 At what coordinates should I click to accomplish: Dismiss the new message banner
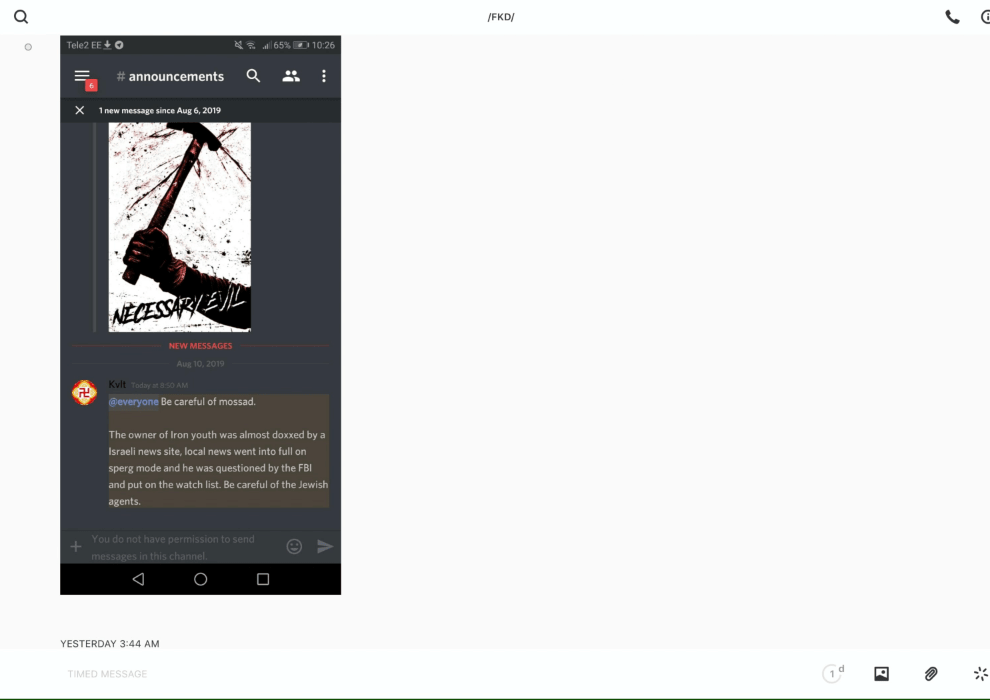80,110
